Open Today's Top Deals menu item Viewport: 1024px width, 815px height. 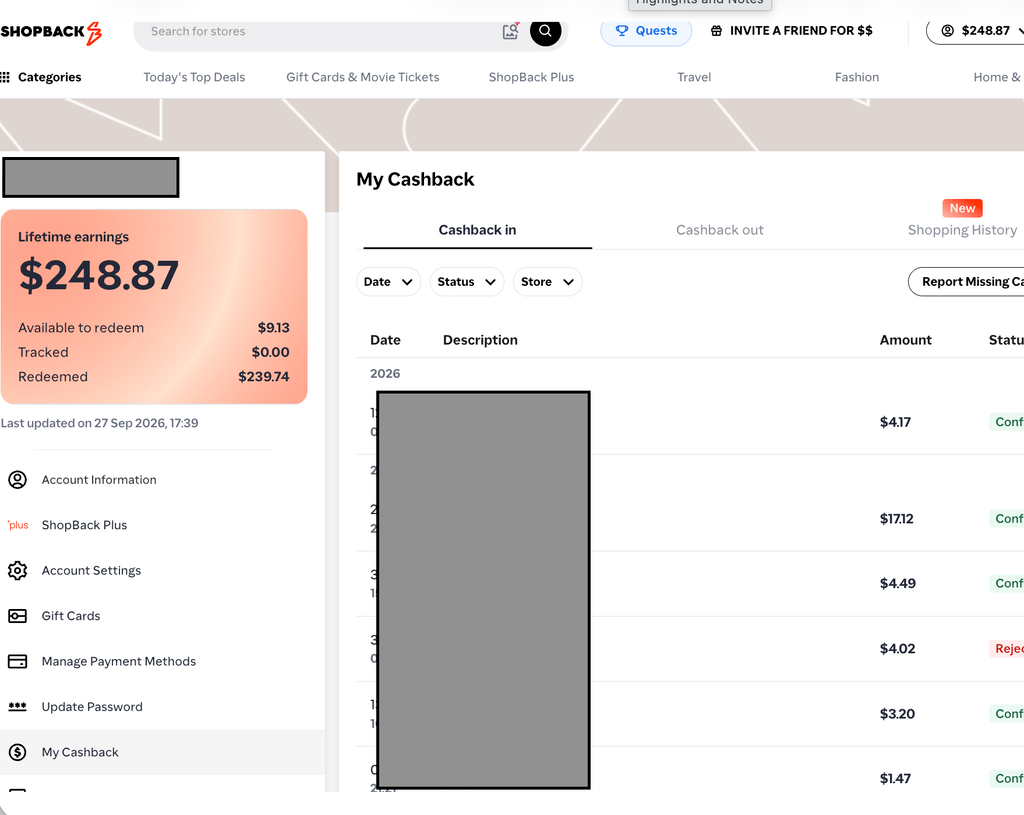(194, 77)
